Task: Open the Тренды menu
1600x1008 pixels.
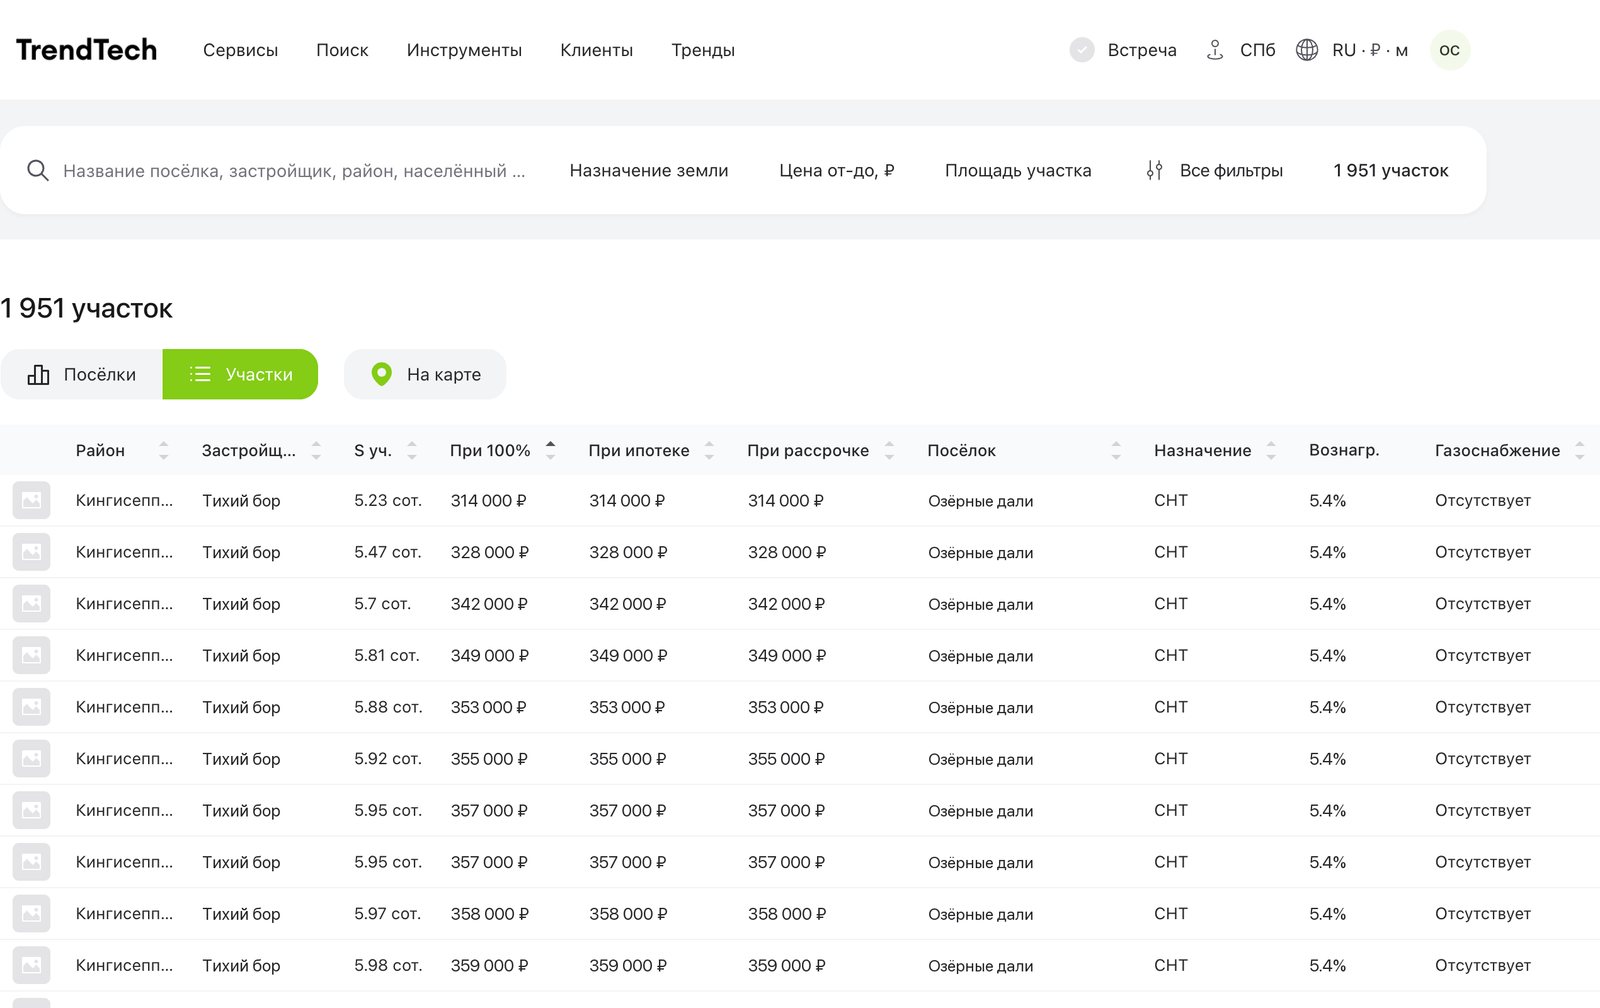Action: (703, 50)
